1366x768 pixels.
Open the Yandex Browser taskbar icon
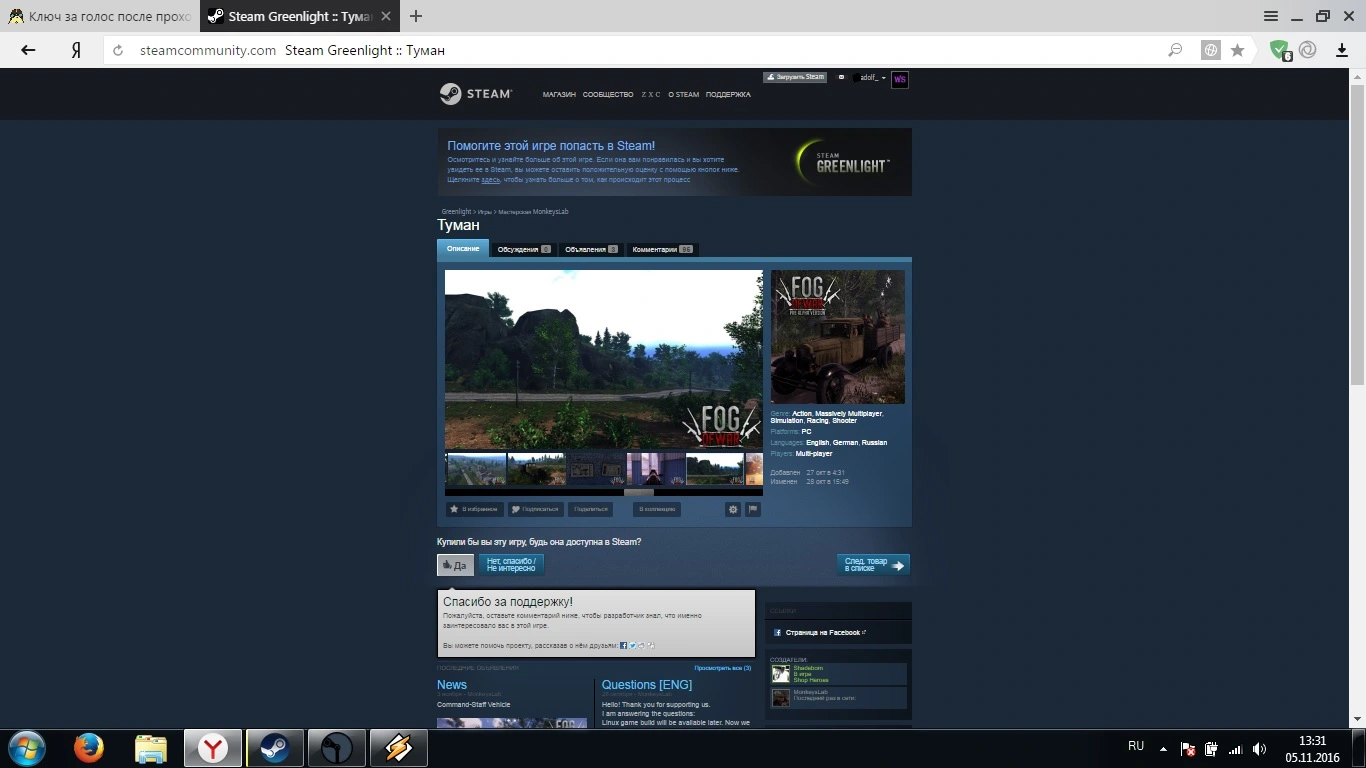tap(212, 748)
